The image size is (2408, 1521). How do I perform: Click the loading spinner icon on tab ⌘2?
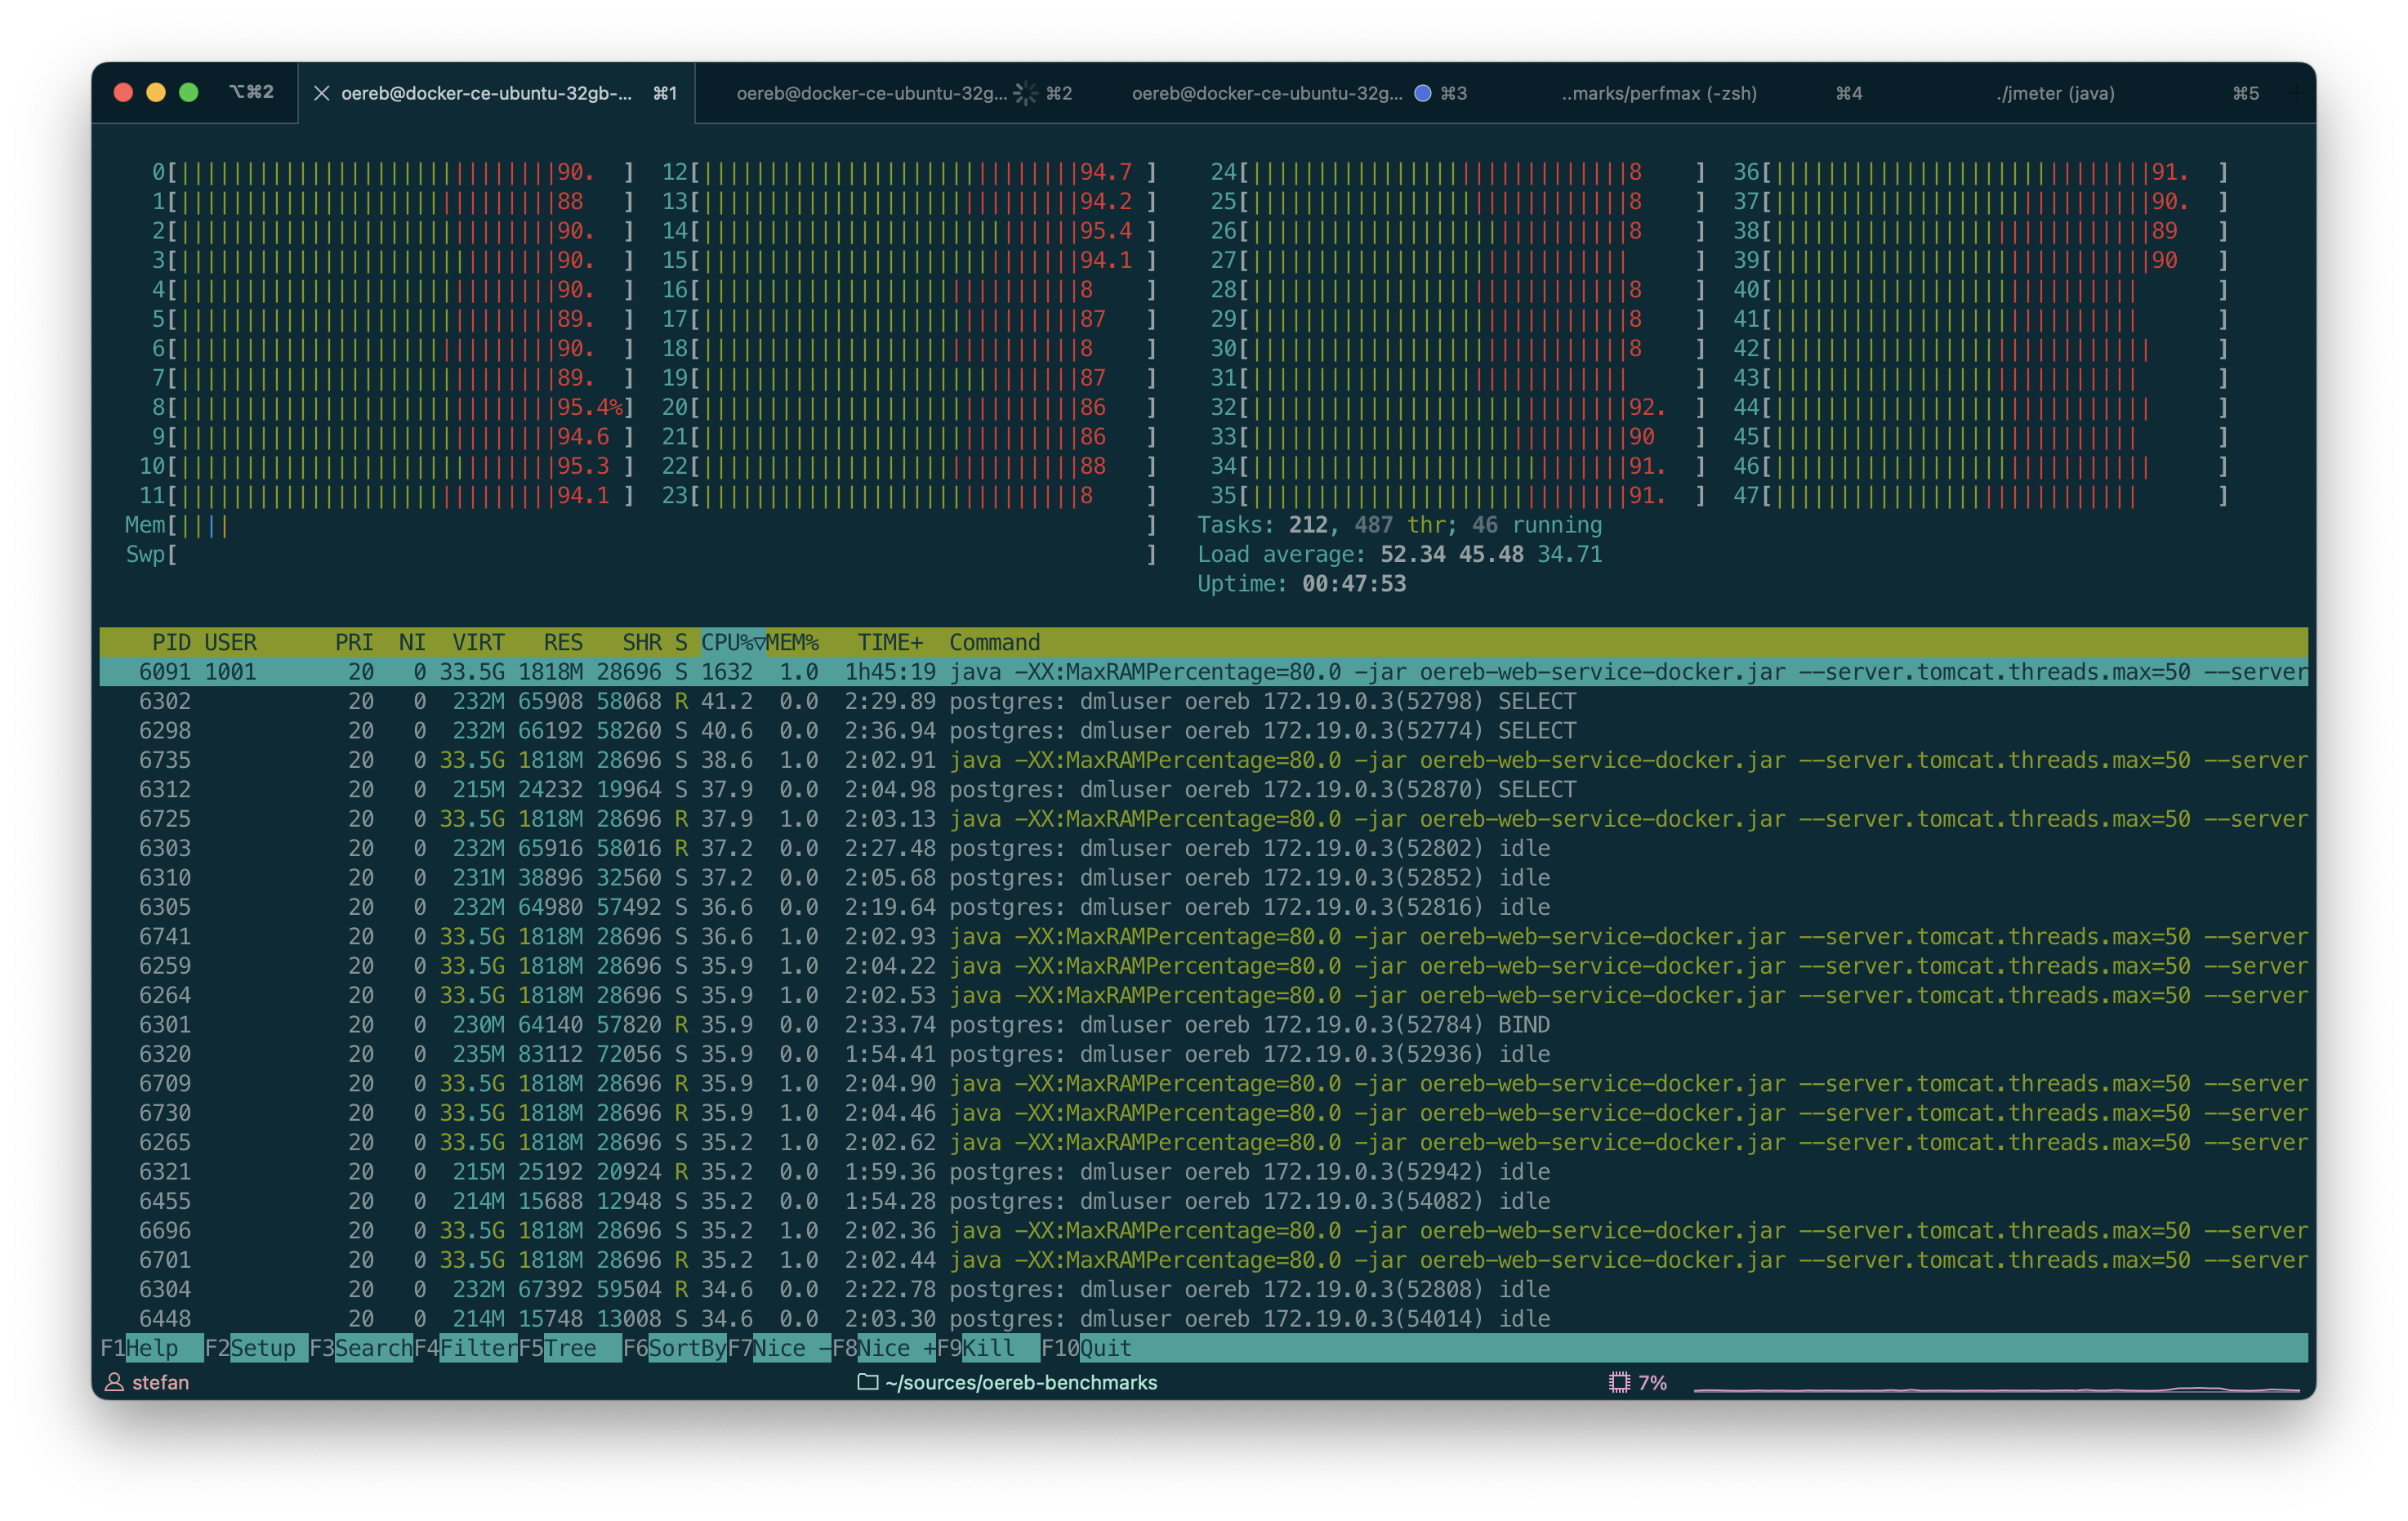[x=1026, y=93]
